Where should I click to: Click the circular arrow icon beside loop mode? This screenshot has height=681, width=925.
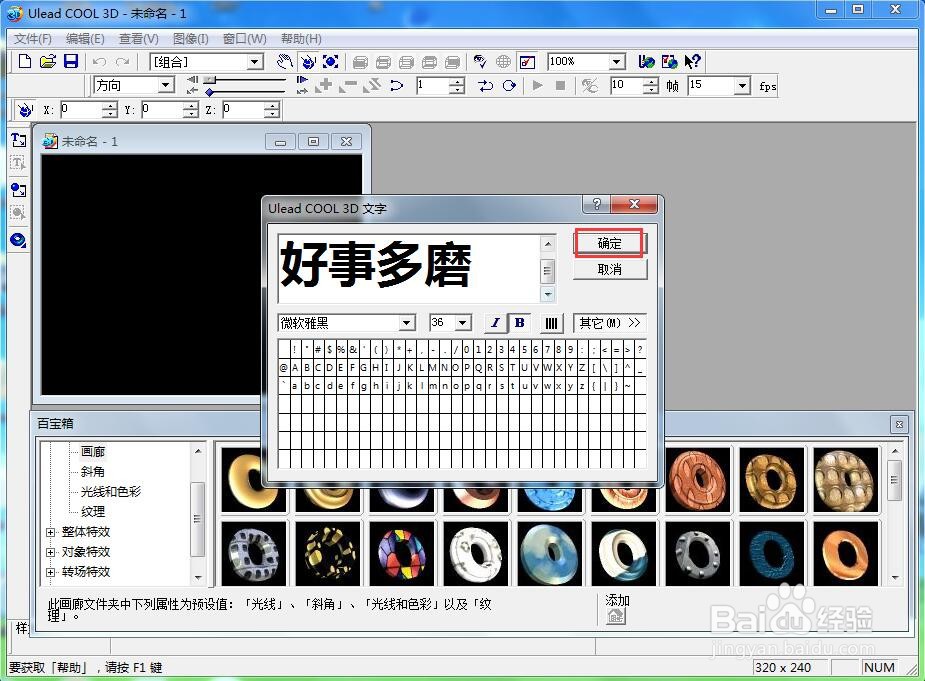tap(509, 86)
